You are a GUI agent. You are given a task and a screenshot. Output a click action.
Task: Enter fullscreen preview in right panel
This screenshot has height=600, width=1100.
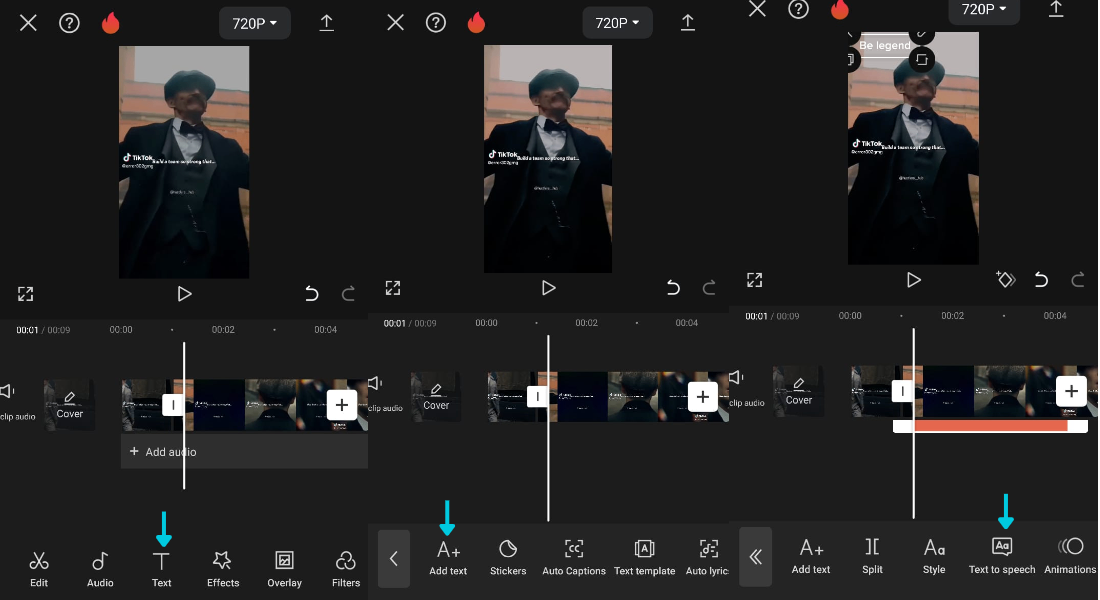754,280
